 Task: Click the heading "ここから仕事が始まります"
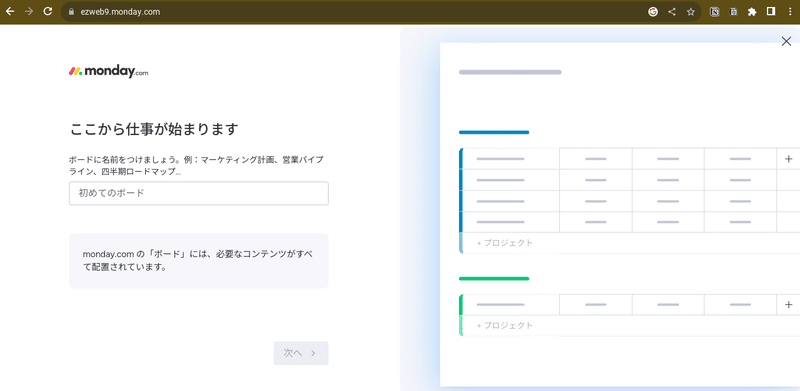pyautogui.click(x=154, y=130)
